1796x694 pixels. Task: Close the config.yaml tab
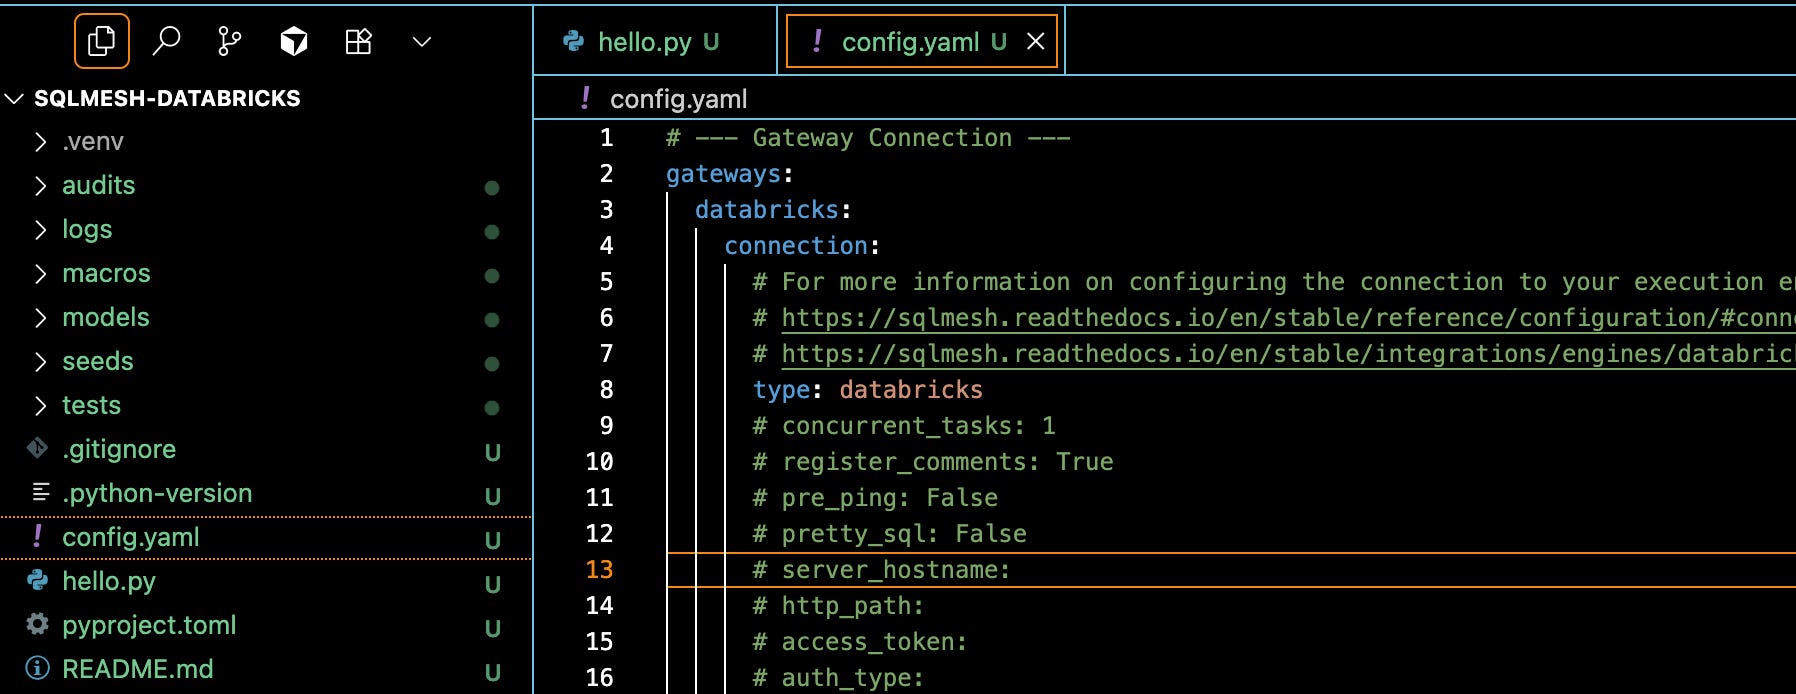pos(1036,41)
